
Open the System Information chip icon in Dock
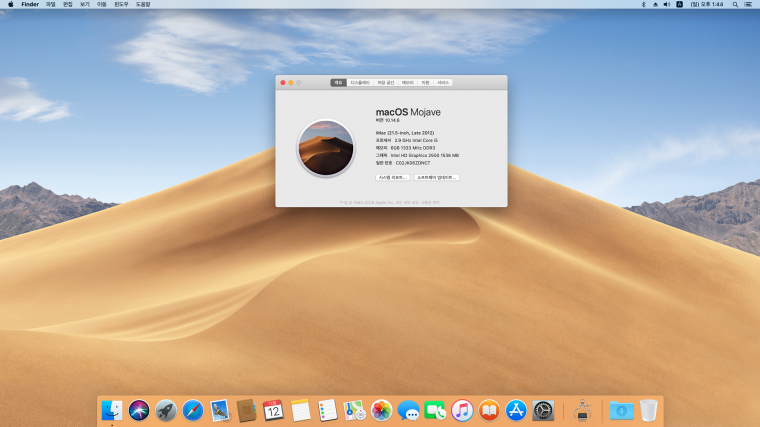click(583, 411)
